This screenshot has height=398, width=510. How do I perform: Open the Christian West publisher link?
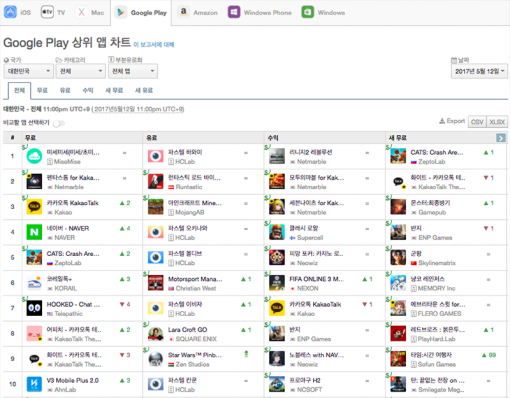(x=196, y=288)
